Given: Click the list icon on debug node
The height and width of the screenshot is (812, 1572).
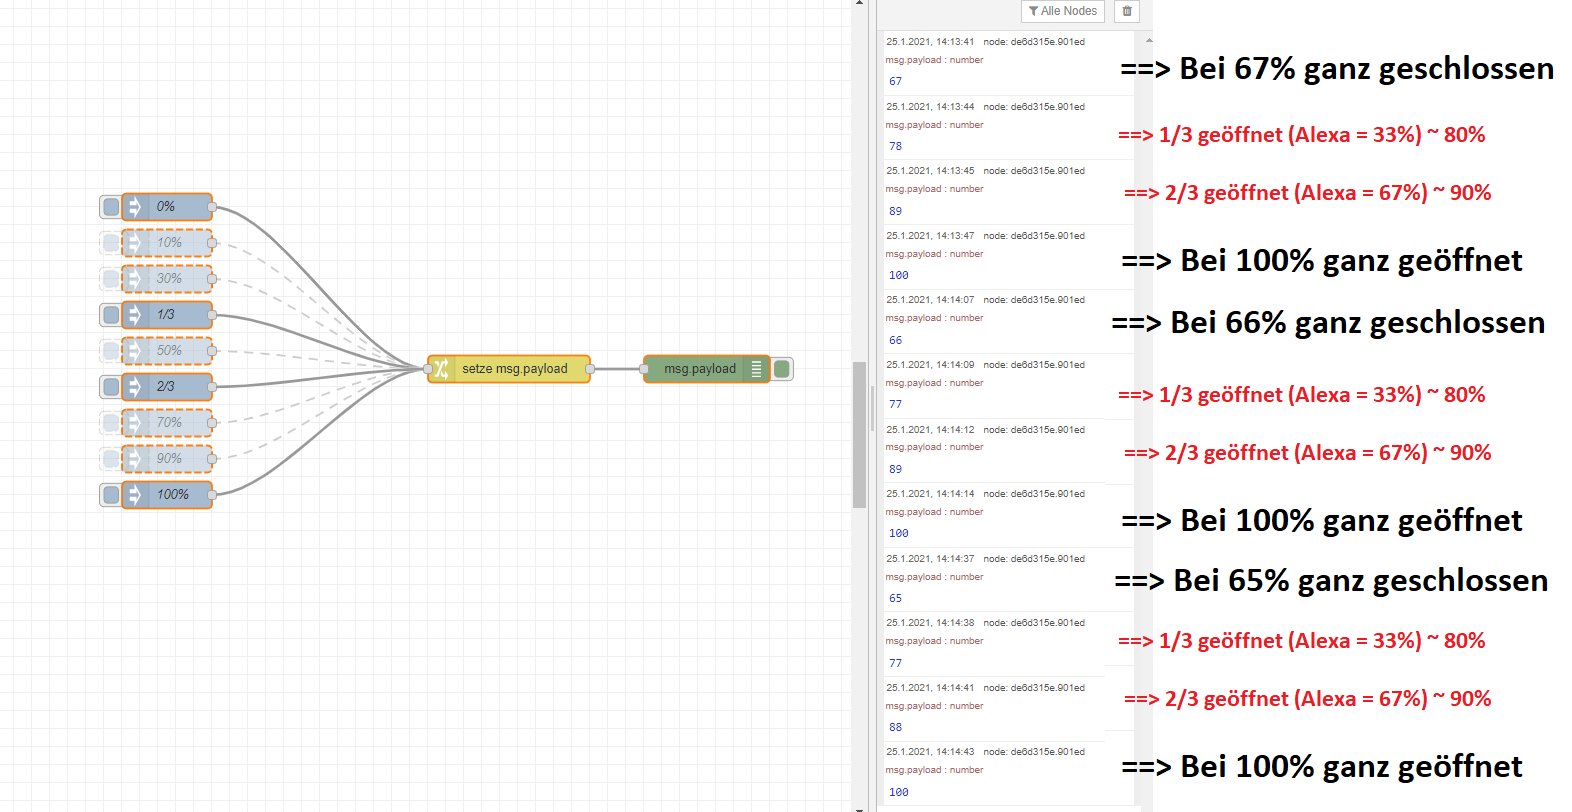Looking at the screenshot, I should tap(756, 369).
